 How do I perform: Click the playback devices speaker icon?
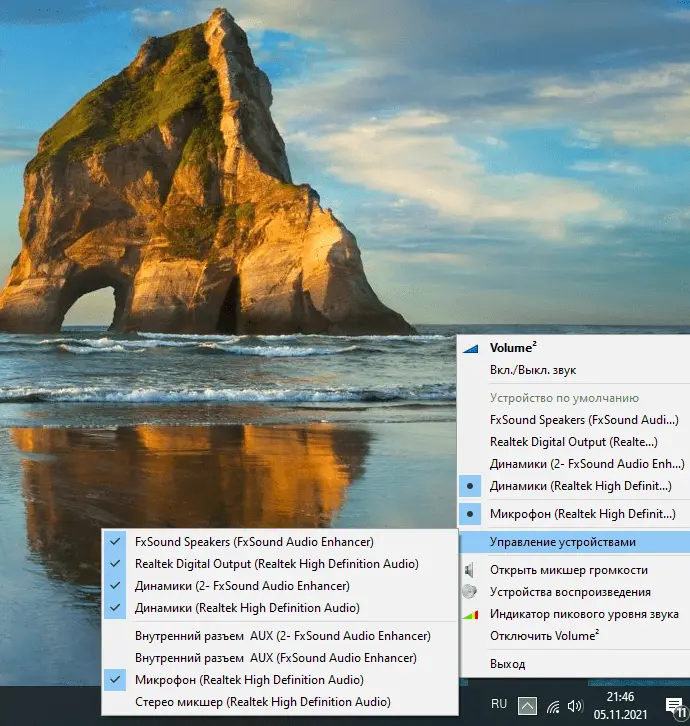coord(470,592)
